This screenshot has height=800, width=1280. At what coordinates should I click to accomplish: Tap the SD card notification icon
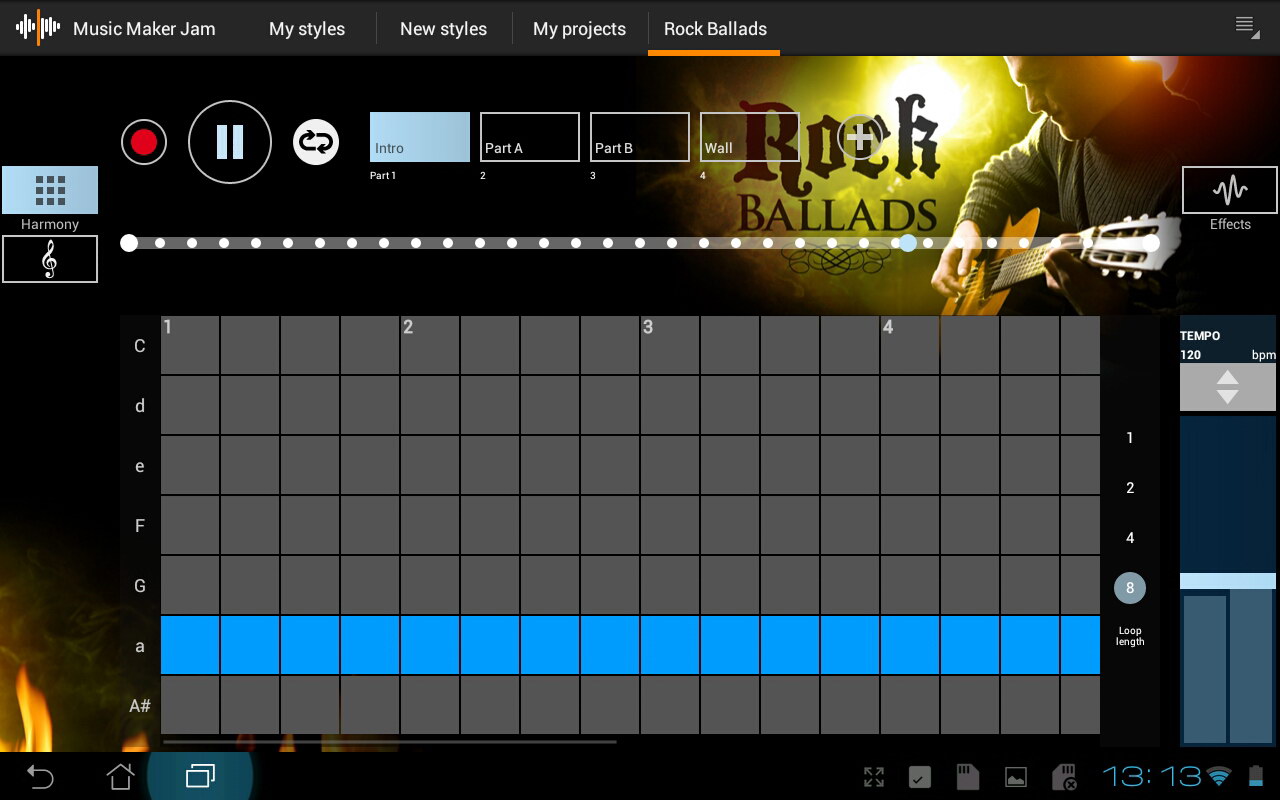pos(967,777)
